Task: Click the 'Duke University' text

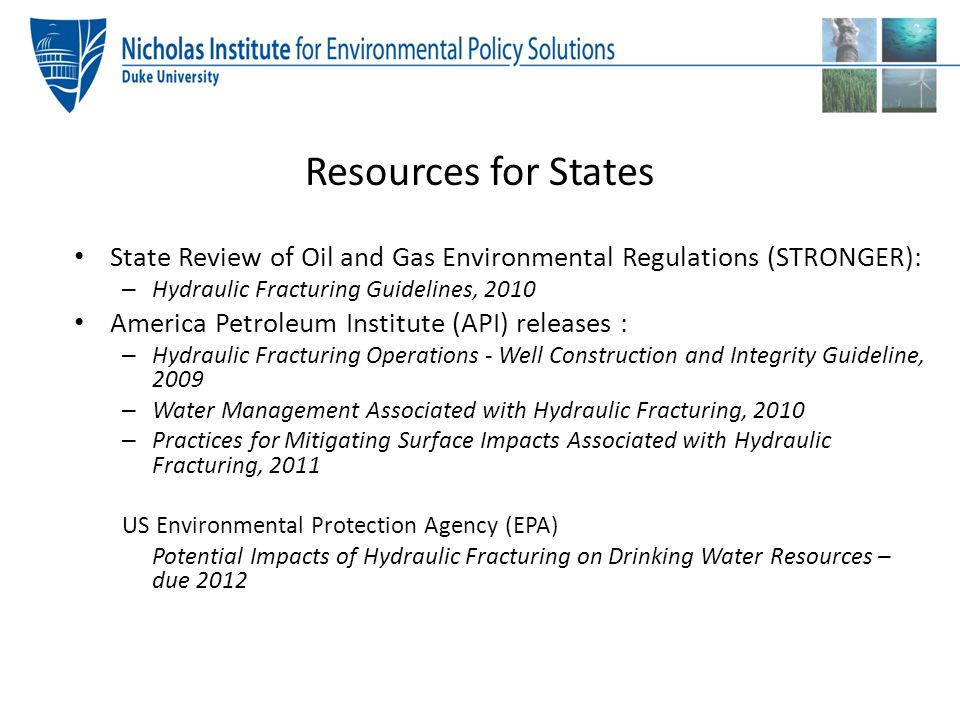Action: coord(170,77)
